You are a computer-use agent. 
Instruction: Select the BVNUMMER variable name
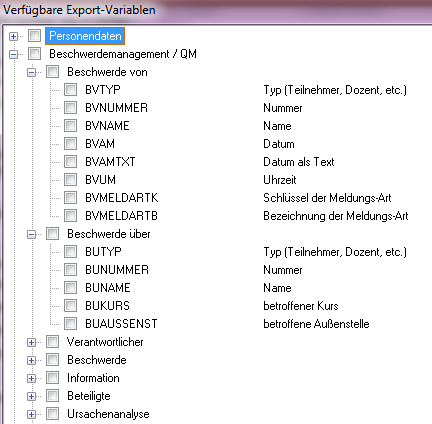pos(116,108)
